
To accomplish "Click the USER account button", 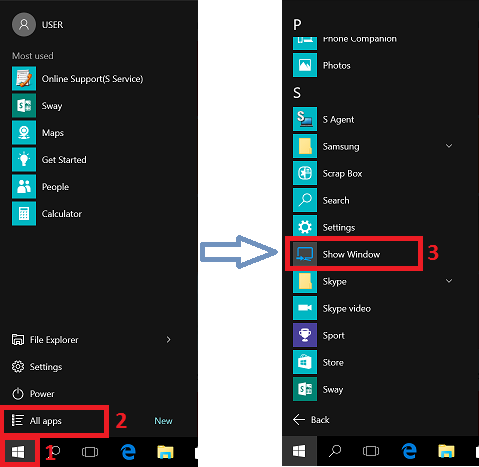I will coord(38,25).
